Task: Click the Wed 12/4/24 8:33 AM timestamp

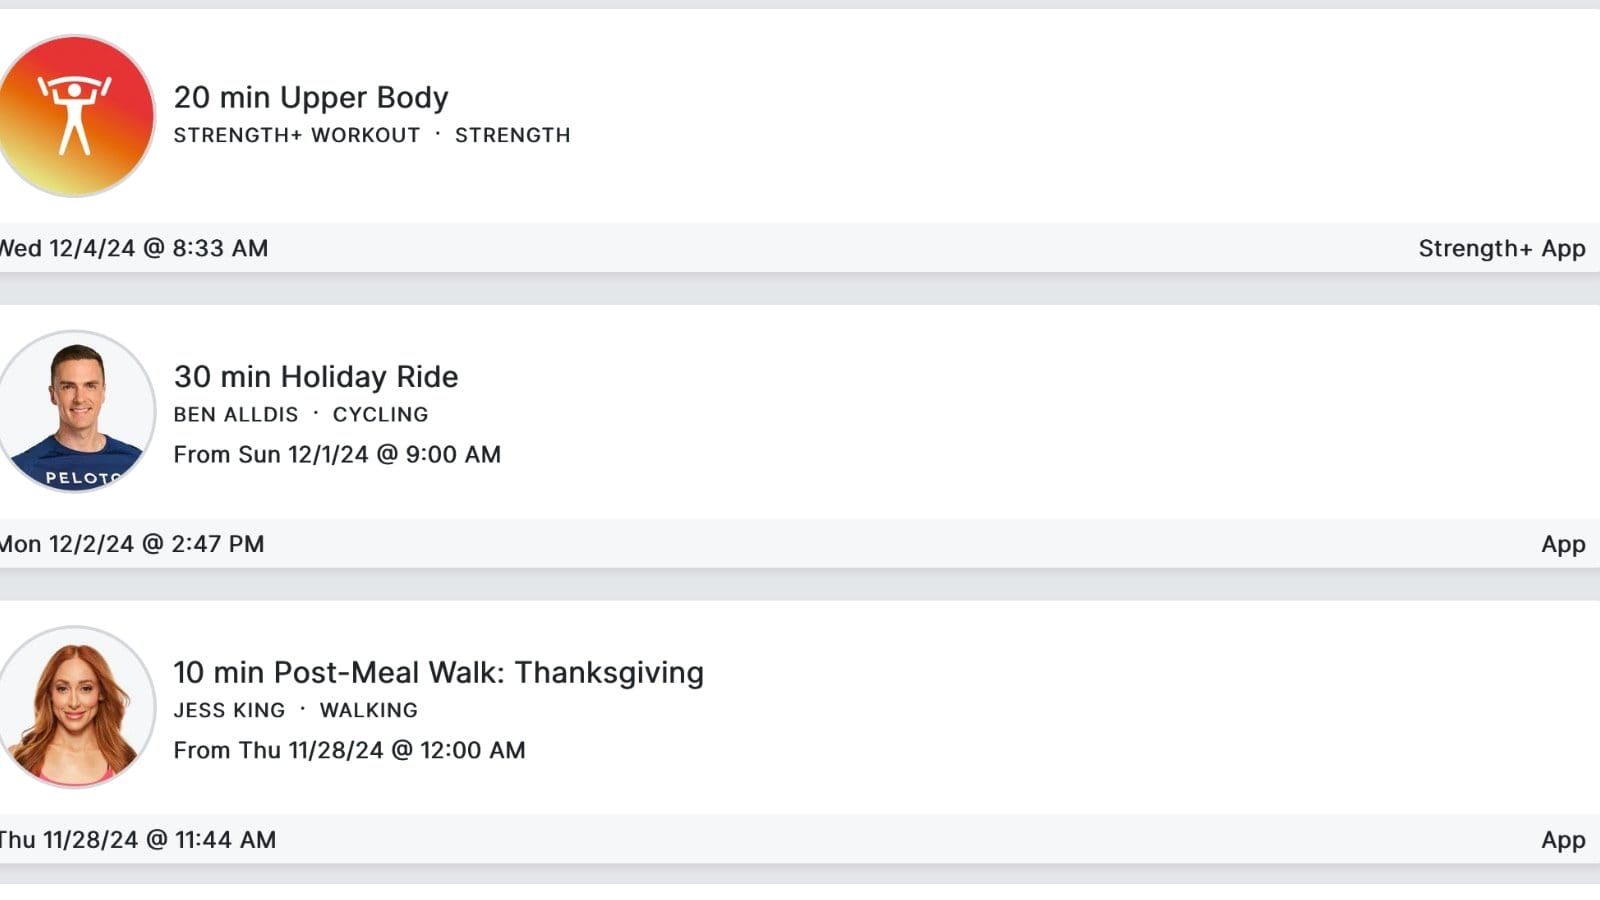Action: (x=134, y=248)
